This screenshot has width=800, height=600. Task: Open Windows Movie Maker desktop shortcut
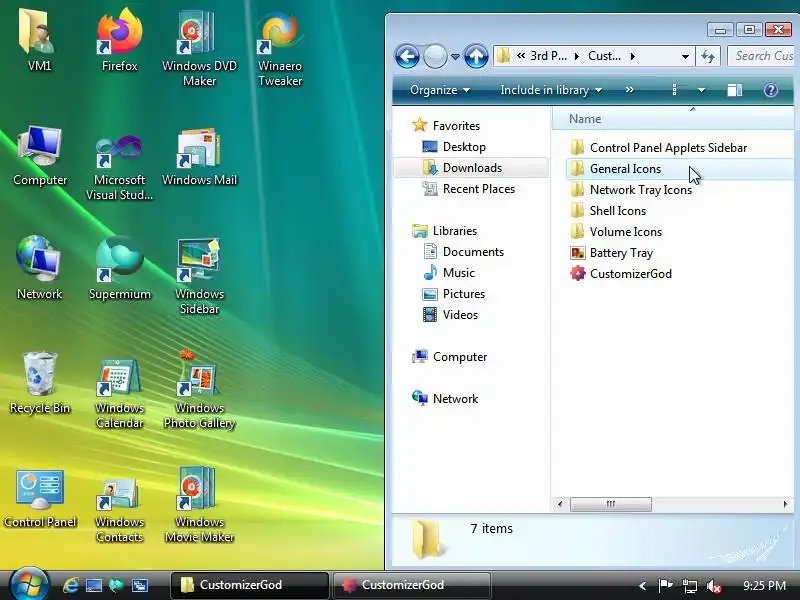(199, 505)
